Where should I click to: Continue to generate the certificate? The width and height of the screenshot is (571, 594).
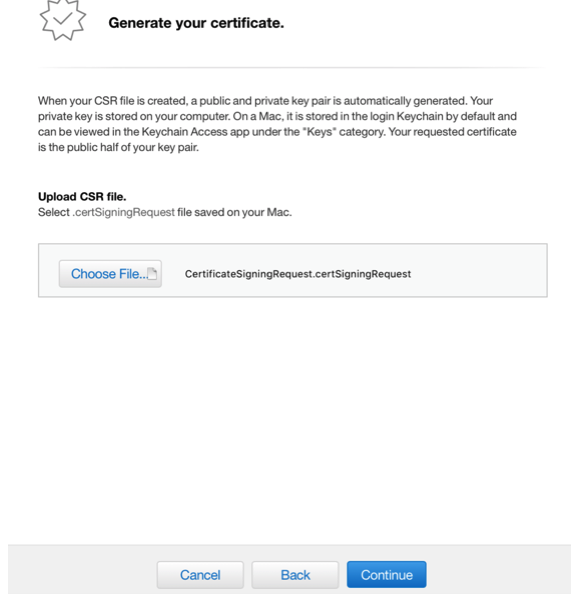coord(386,575)
